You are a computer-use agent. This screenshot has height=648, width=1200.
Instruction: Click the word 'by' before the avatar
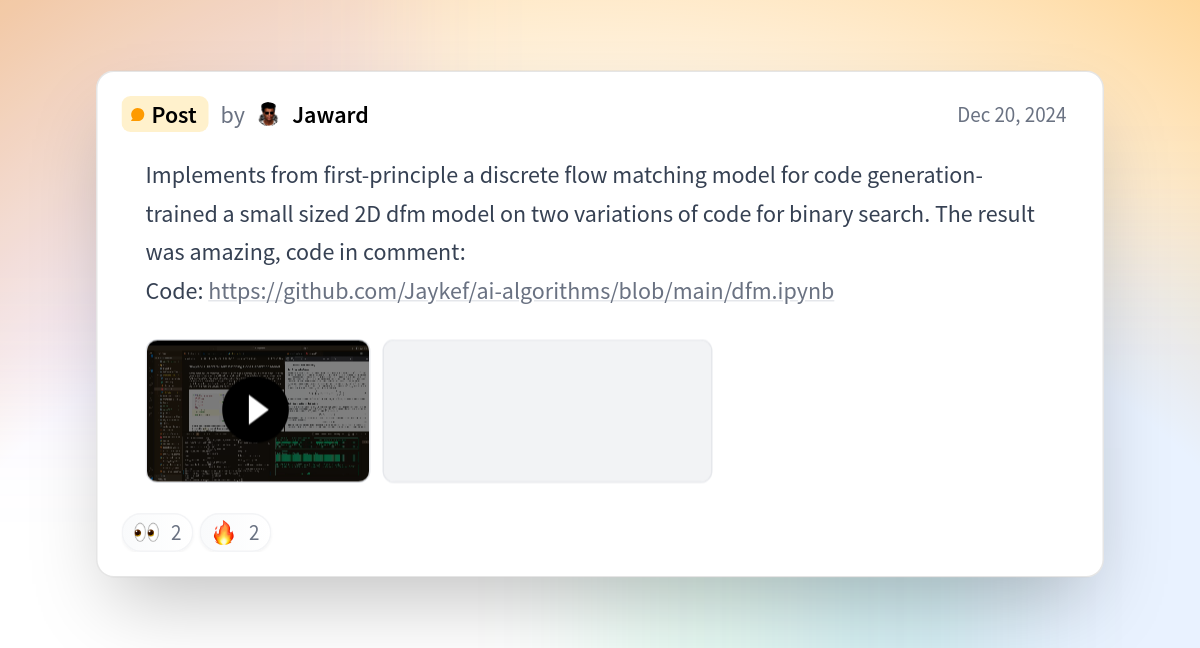click(233, 115)
